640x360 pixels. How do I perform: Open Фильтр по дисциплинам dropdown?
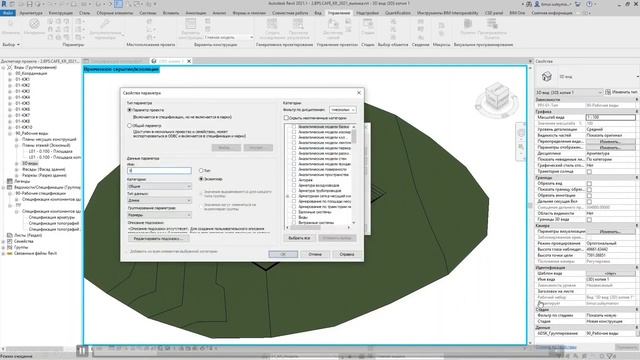coord(342,110)
